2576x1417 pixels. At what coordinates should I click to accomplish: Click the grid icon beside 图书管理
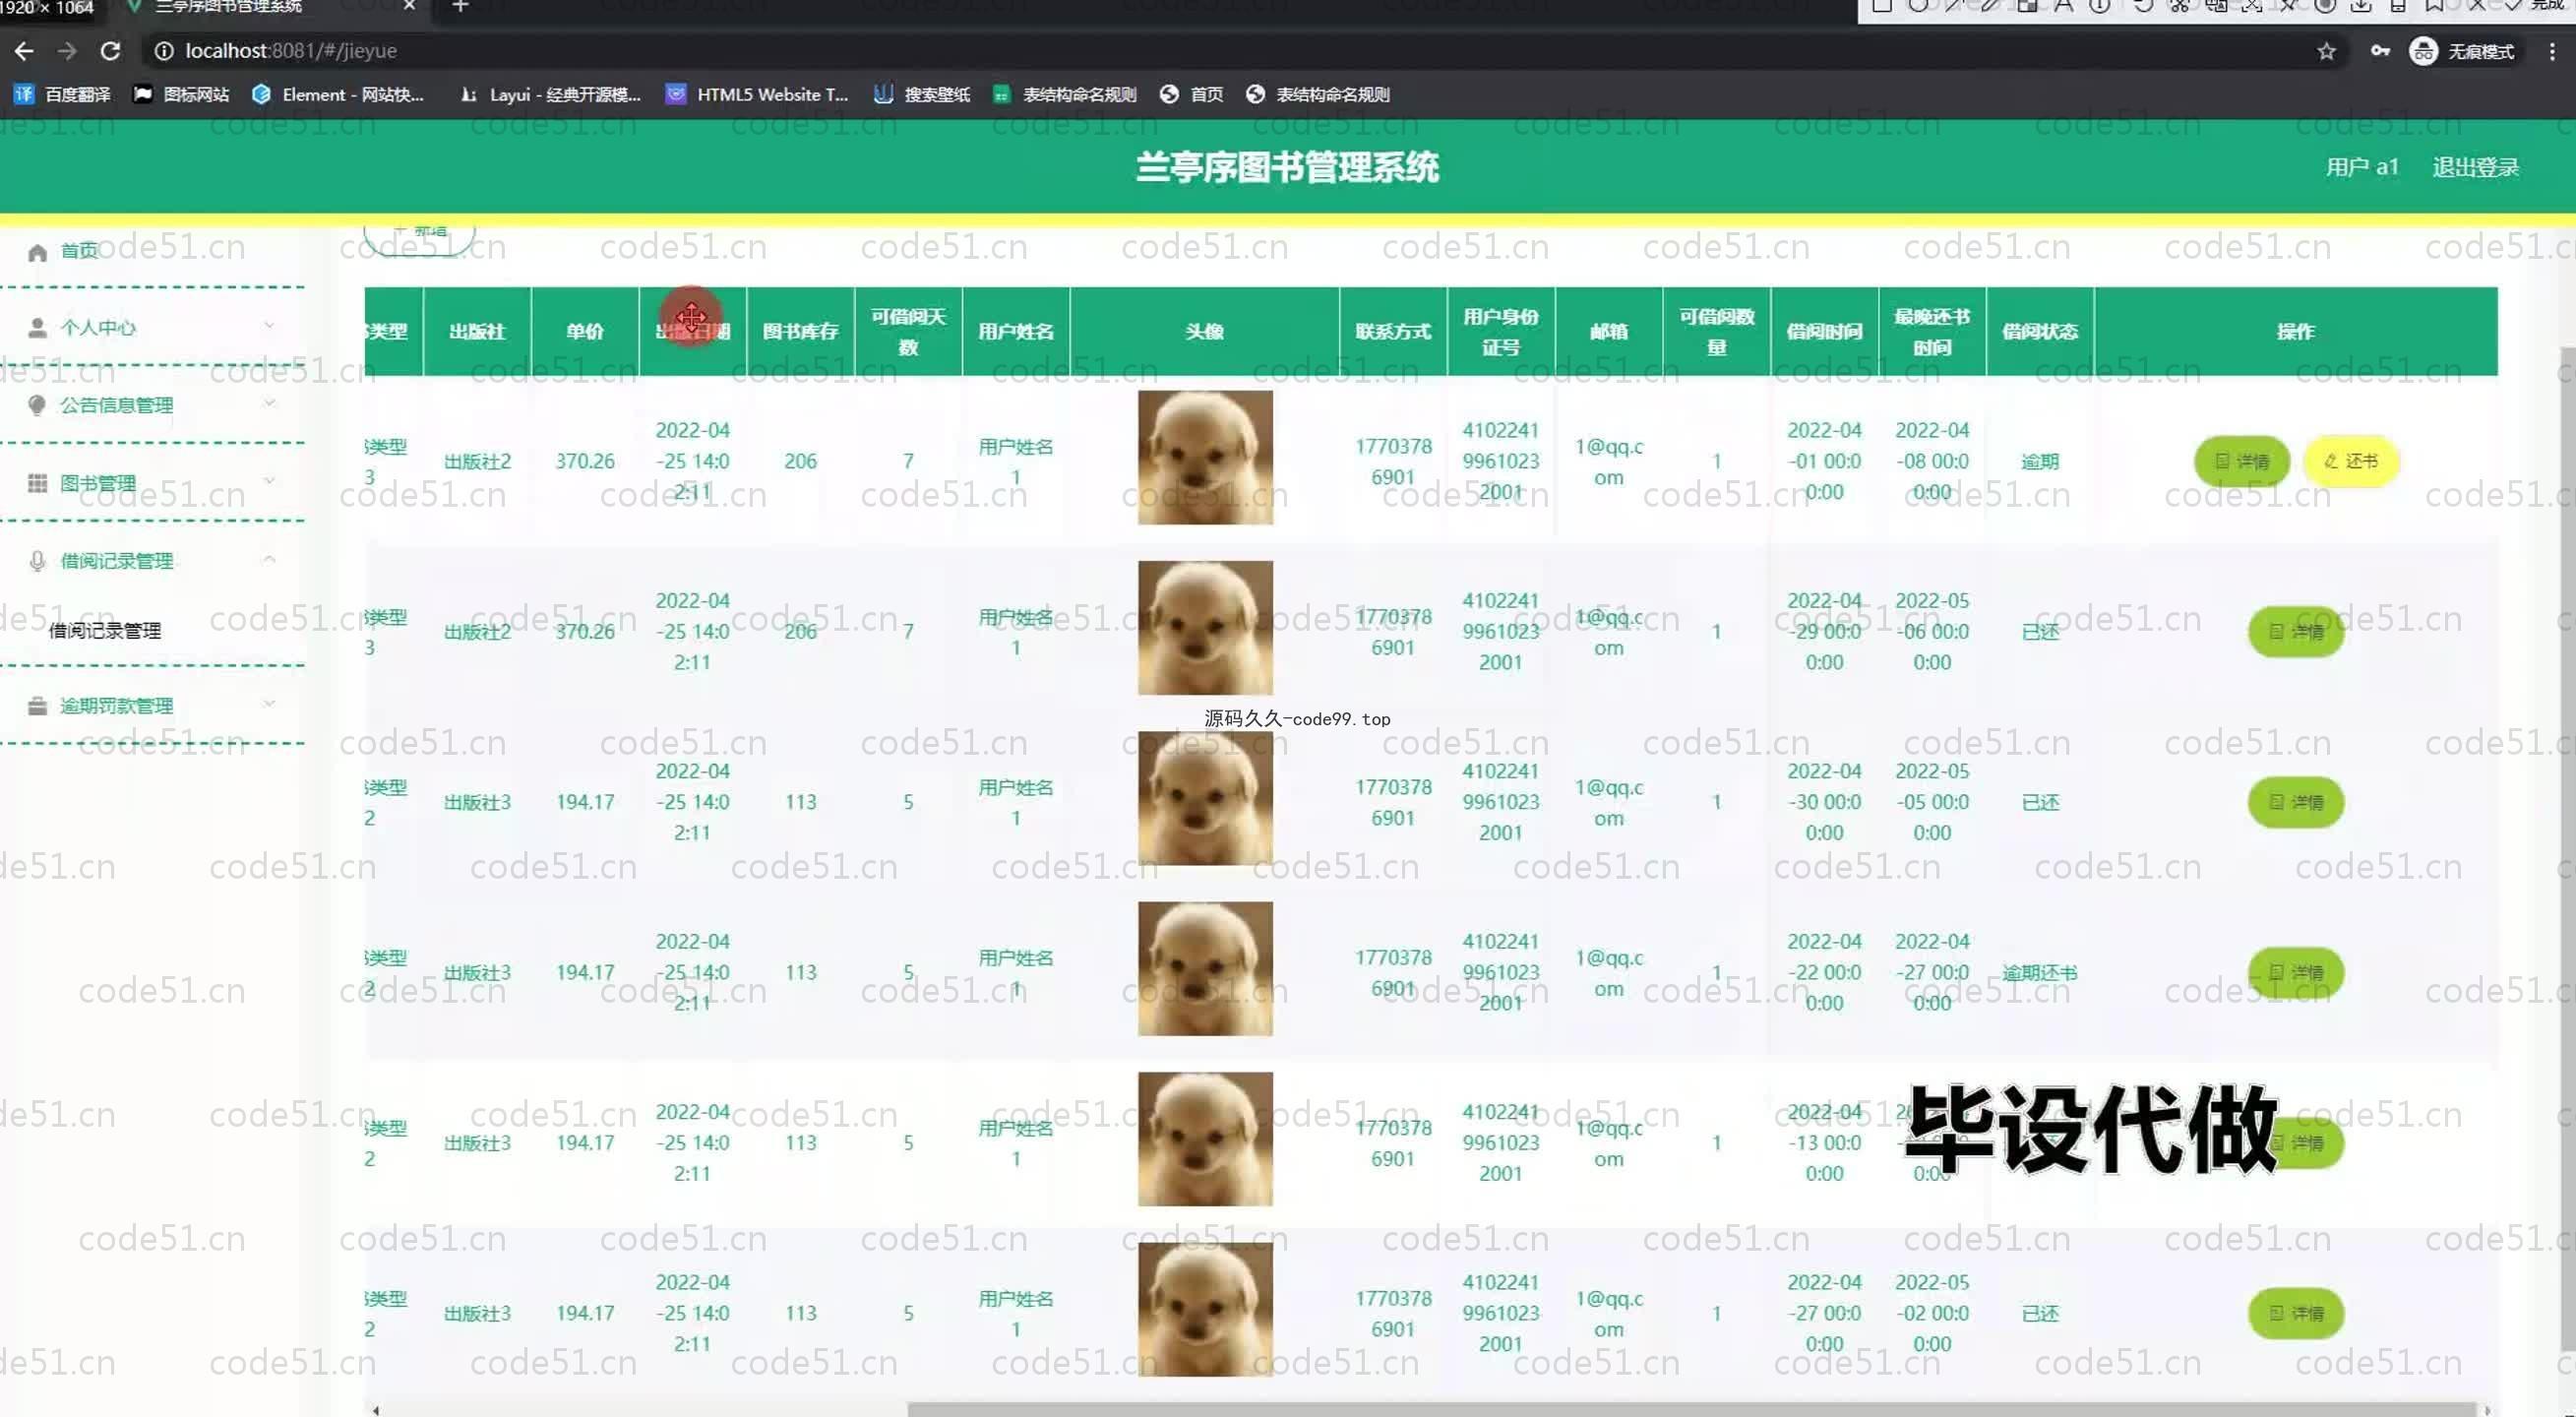[x=37, y=483]
